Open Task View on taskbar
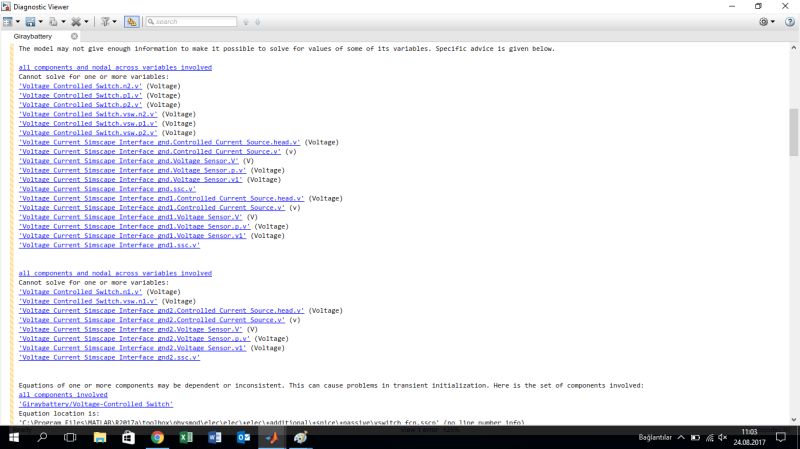 (x=70, y=437)
